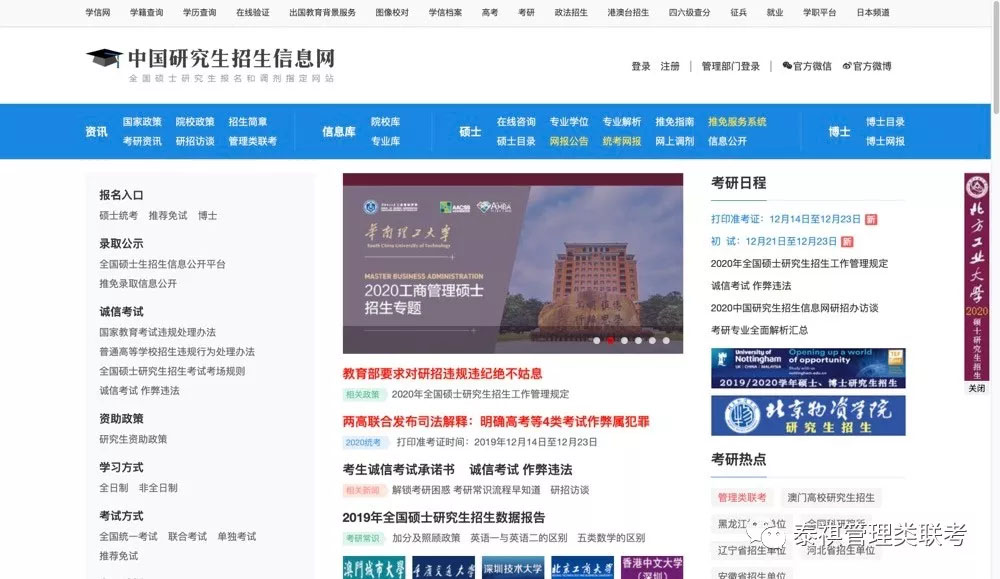Click the 重庆交通大学 logo thumbnail

pyautogui.click(x=443, y=568)
